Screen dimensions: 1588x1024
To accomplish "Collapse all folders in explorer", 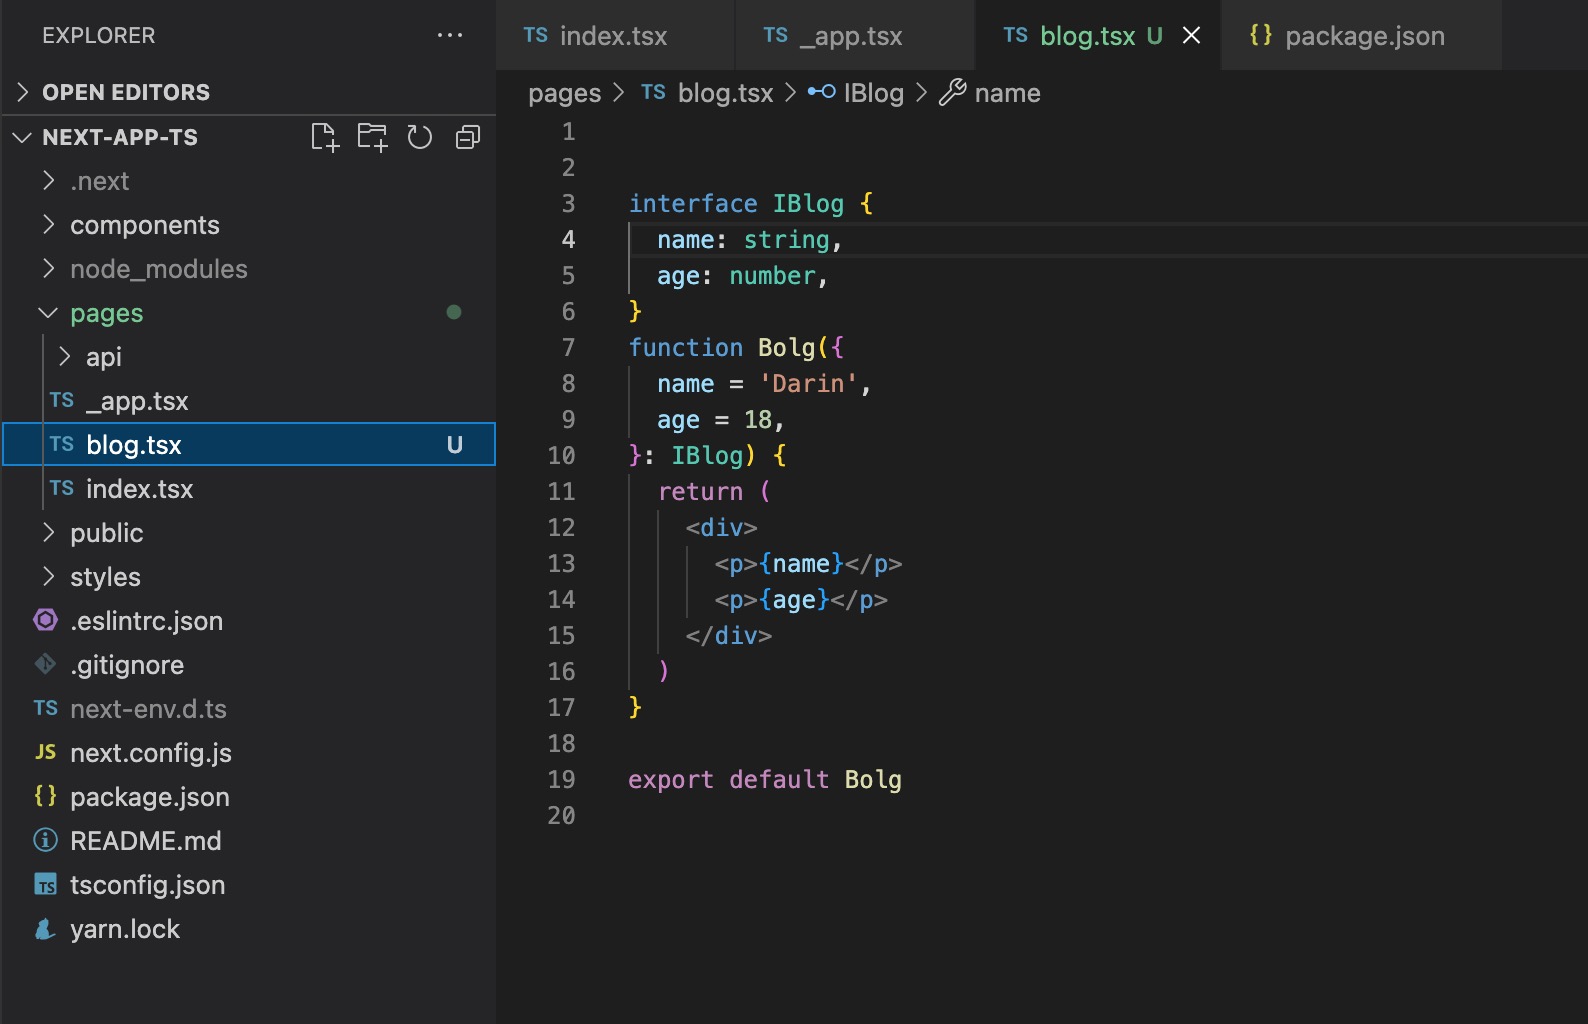I will tap(468, 137).
